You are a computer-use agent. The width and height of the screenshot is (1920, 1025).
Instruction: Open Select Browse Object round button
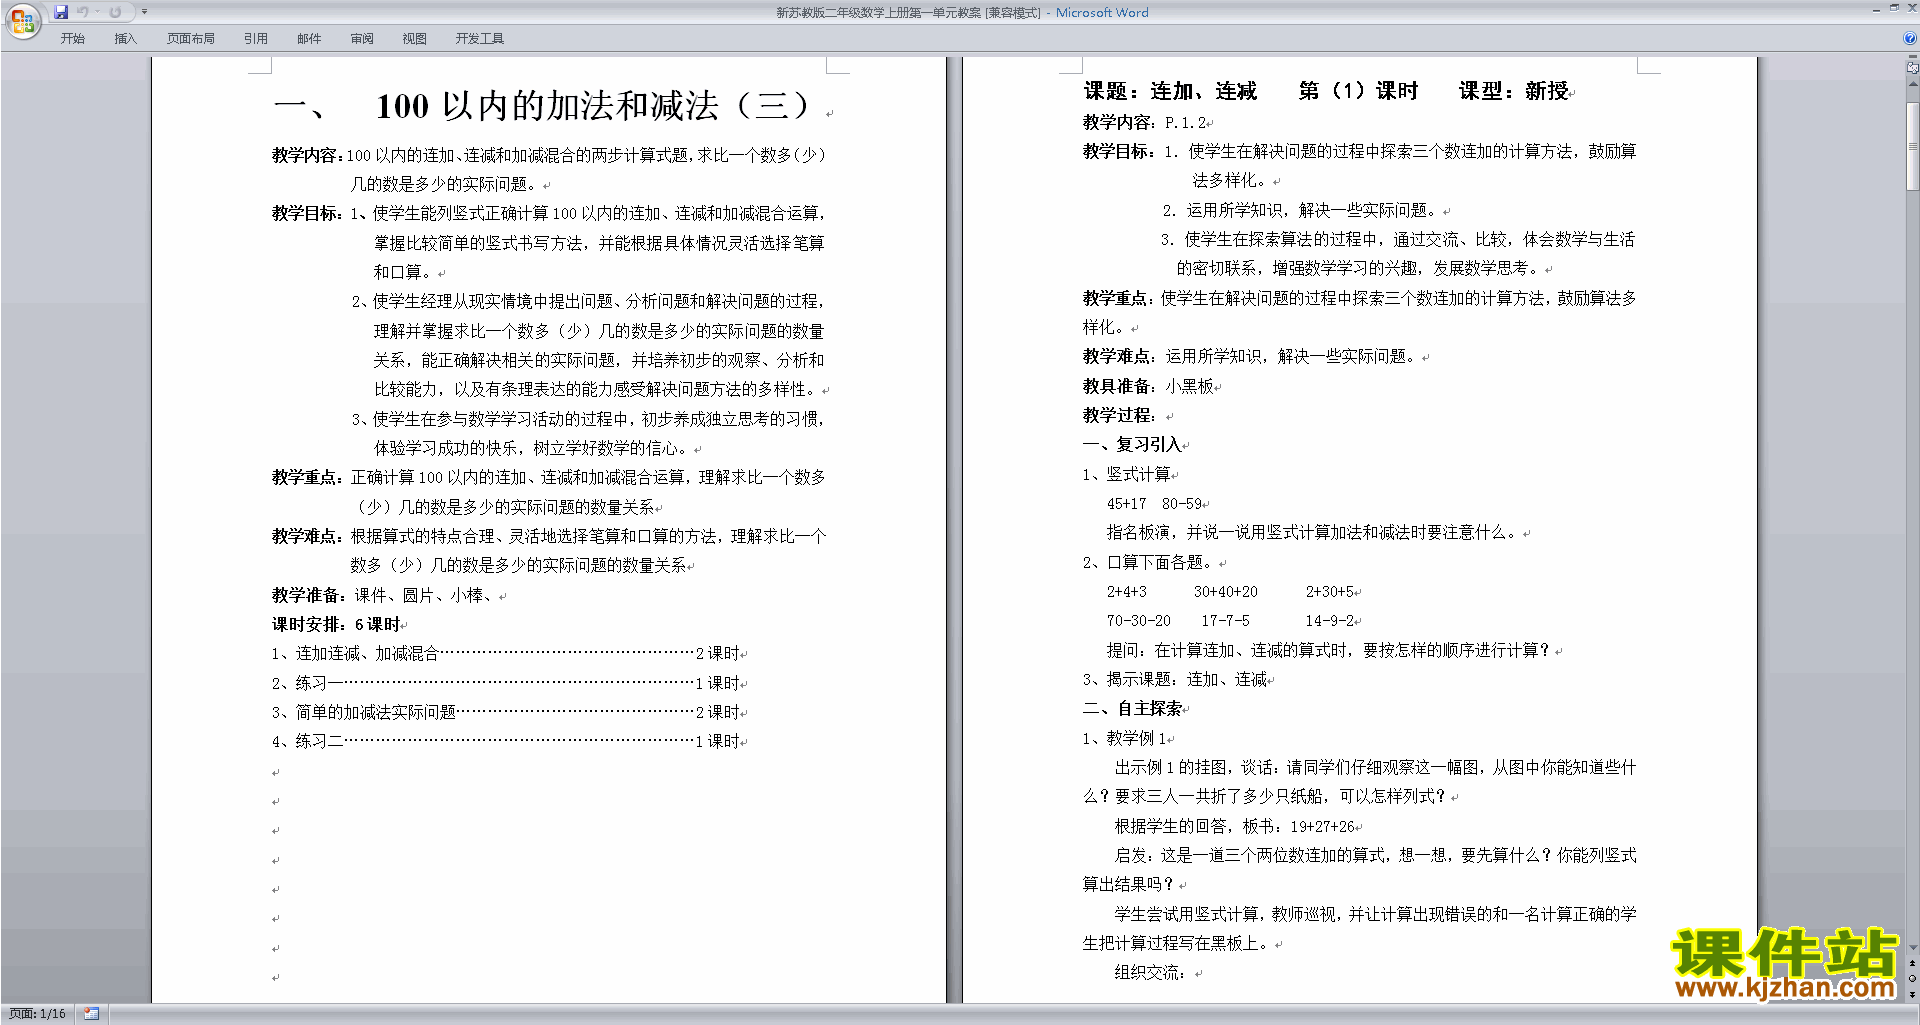1912,978
